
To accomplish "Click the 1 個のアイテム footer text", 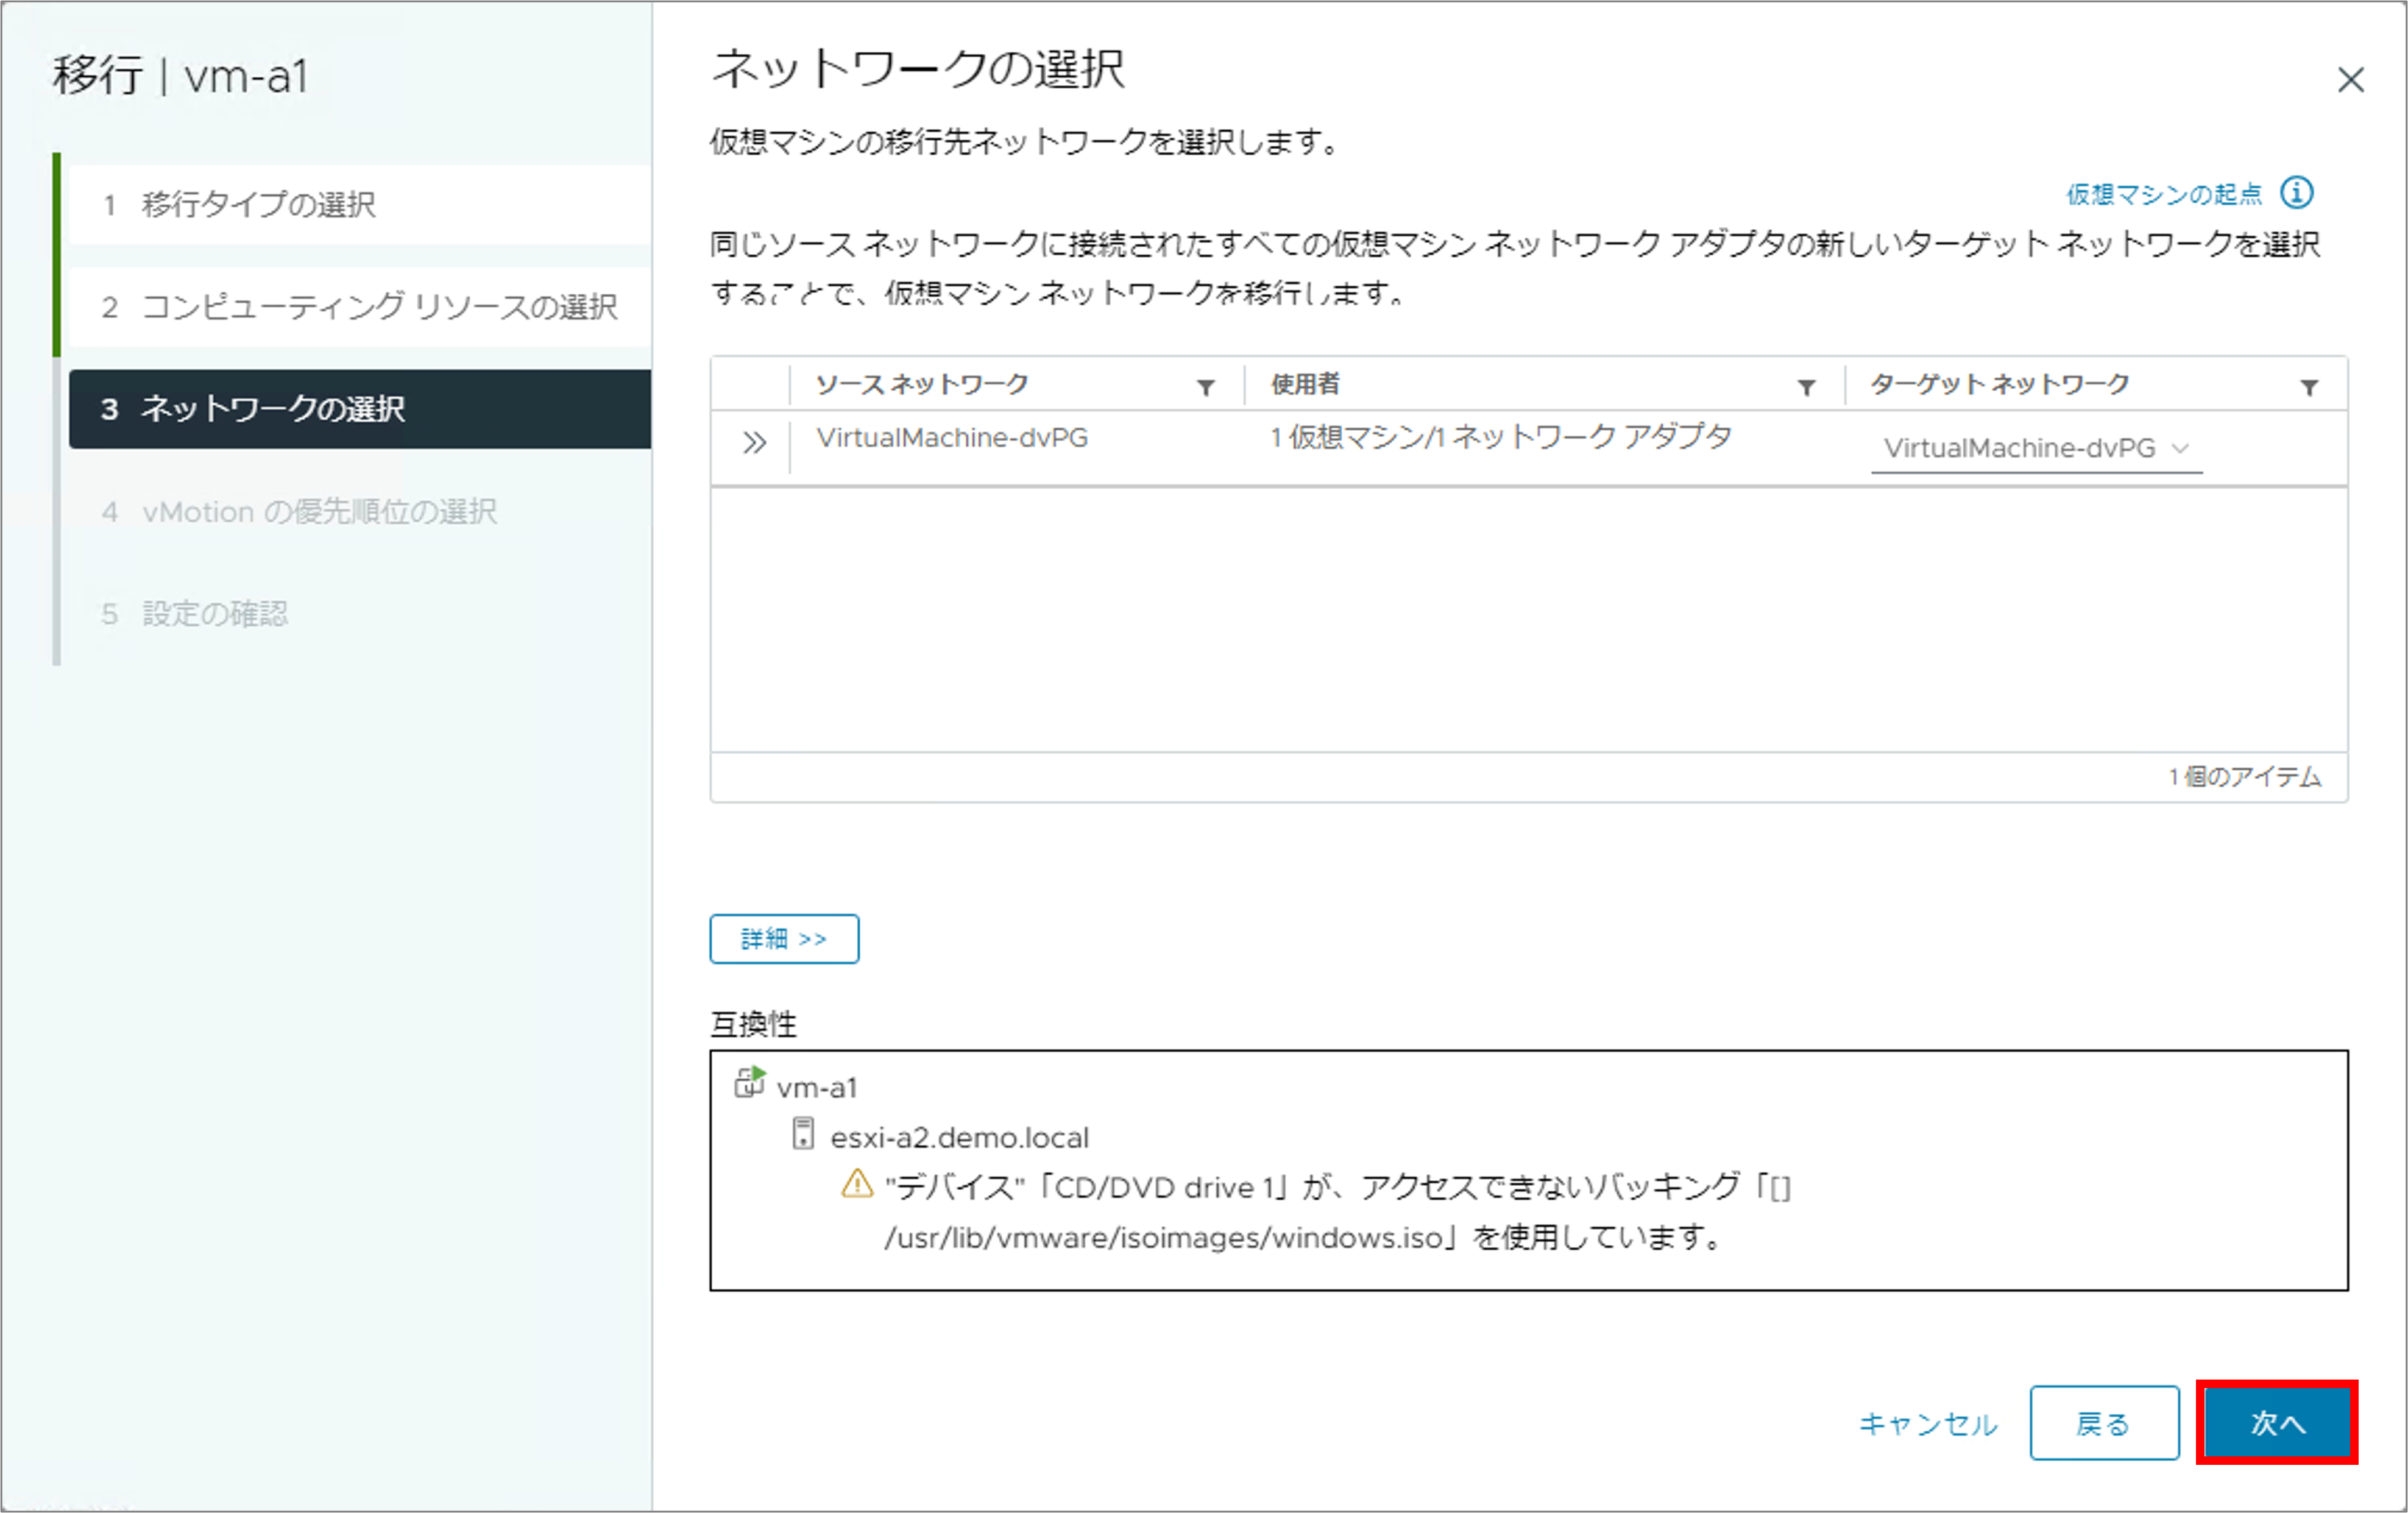I will (x=2245, y=777).
